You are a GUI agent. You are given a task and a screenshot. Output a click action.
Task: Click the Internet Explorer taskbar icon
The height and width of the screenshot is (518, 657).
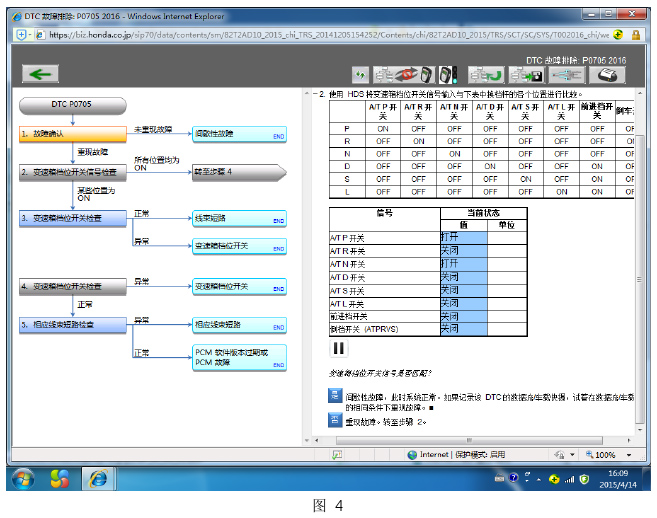coord(98,479)
